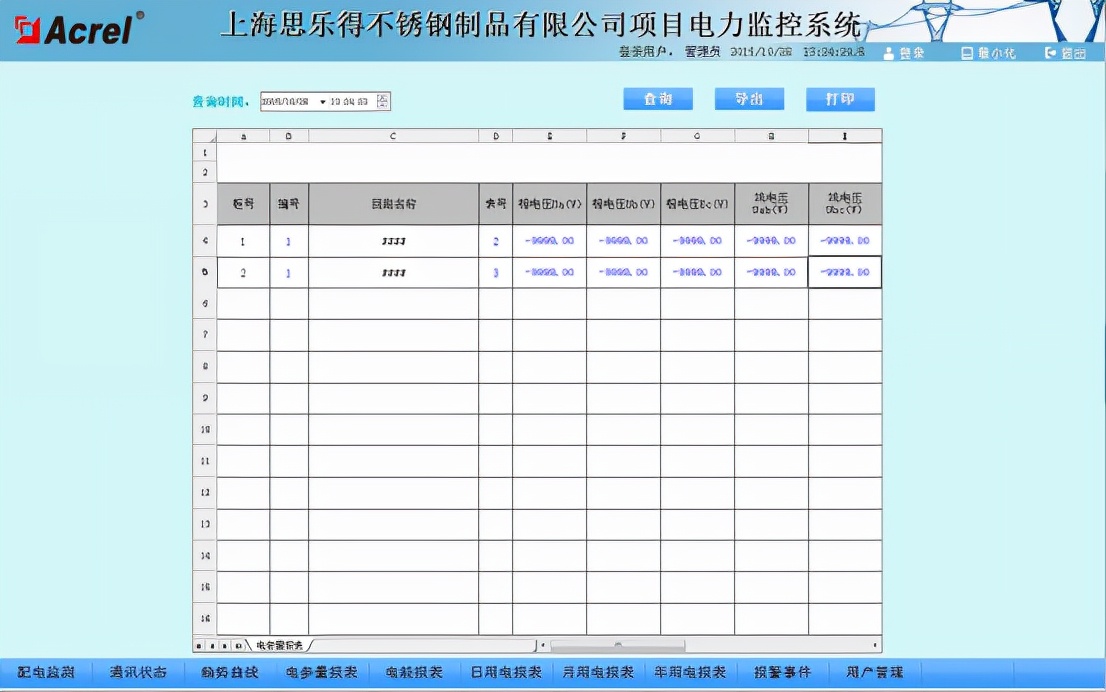Viewport: 1106px width, 692px height.
Task: Click the 相电压Uc(V) header cell
Action: click(698, 204)
